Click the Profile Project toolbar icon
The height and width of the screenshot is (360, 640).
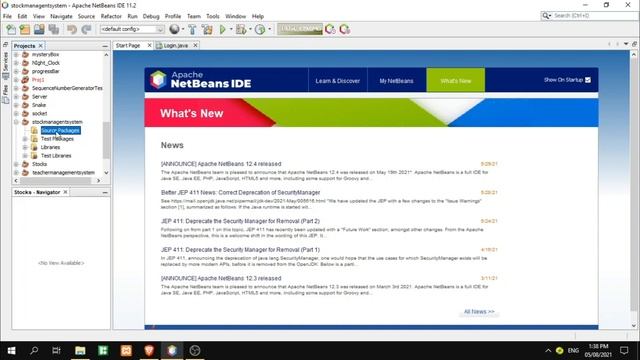(x=260, y=29)
